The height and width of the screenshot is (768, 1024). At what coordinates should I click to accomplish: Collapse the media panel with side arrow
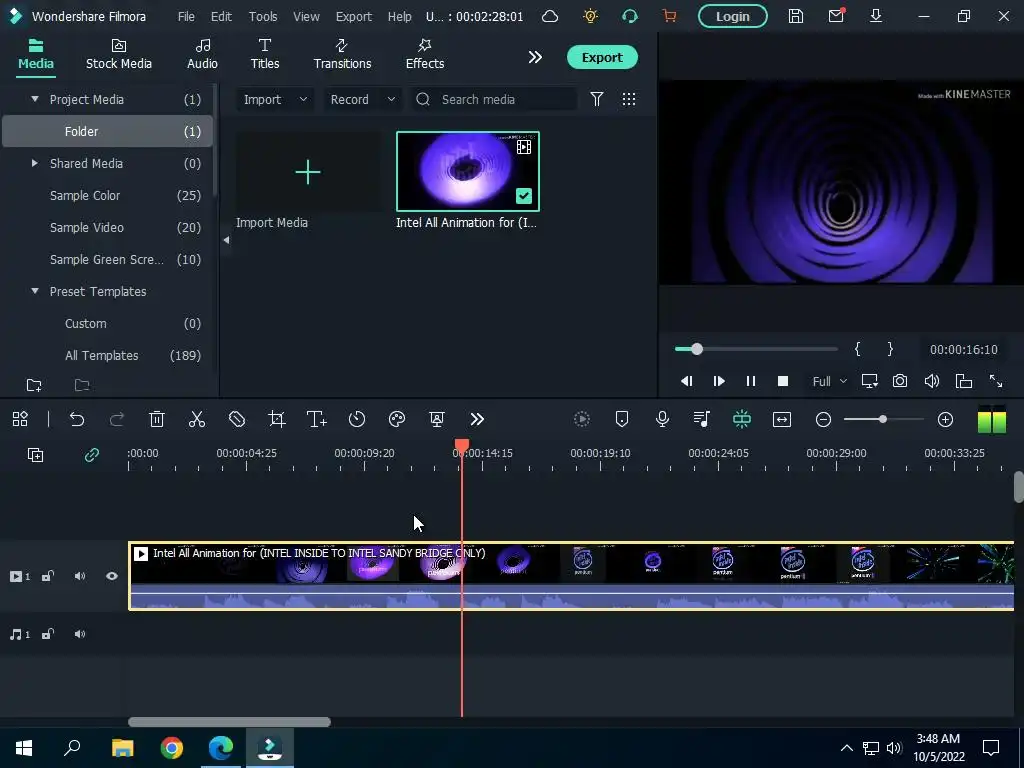pos(226,240)
